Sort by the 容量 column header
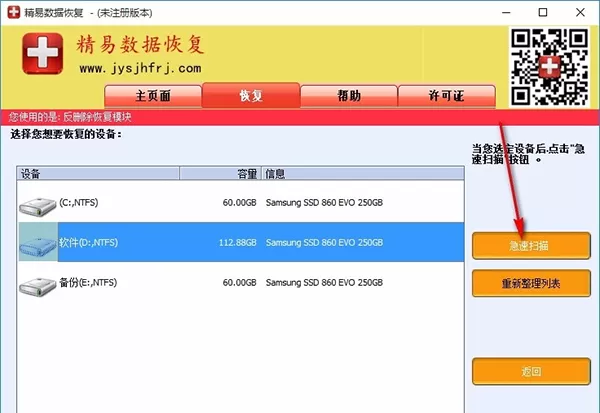 coord(221,174)
